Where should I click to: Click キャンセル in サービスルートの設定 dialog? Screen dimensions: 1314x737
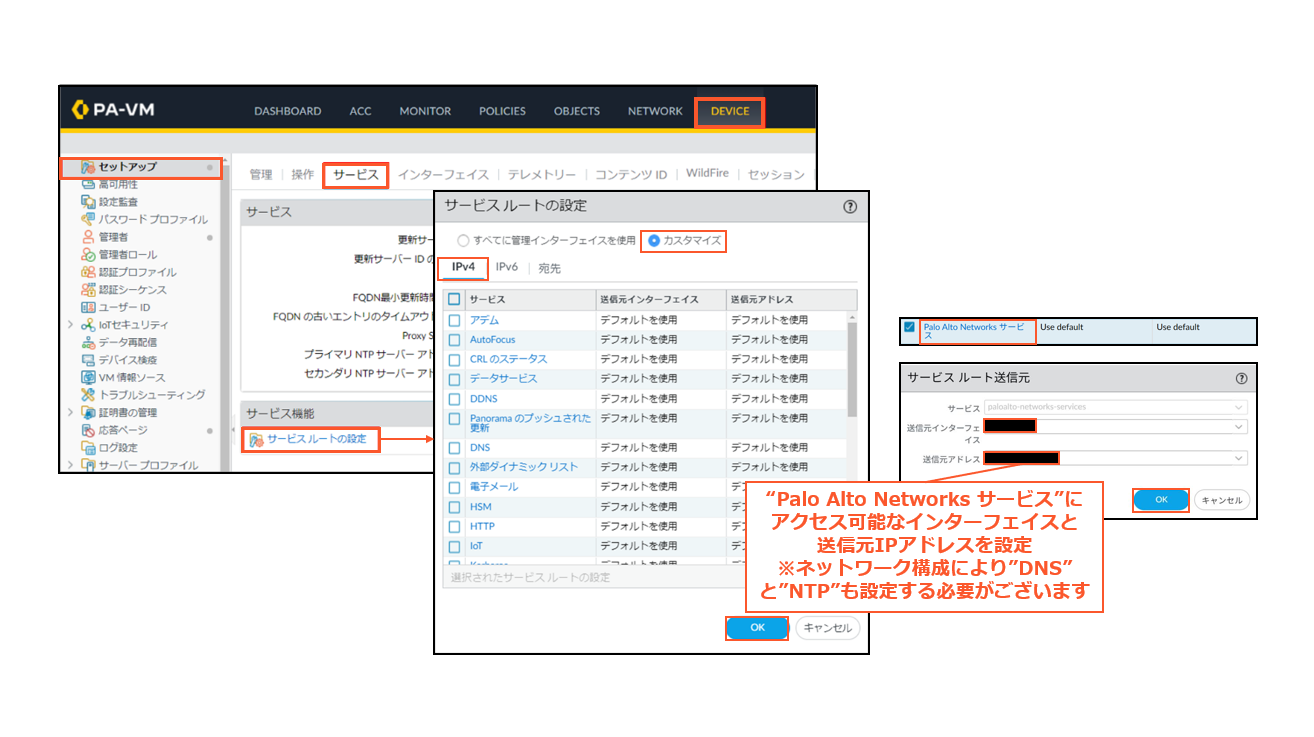(x=828, y=628)
